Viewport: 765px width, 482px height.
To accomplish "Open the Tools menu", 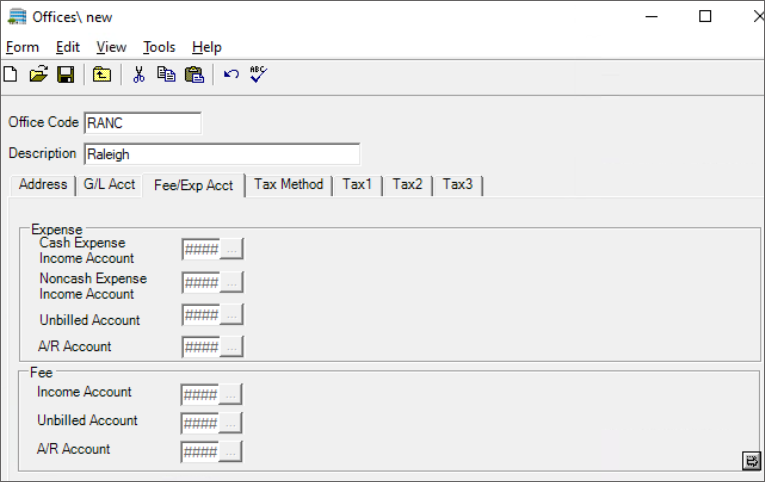I will pos(159,47).
